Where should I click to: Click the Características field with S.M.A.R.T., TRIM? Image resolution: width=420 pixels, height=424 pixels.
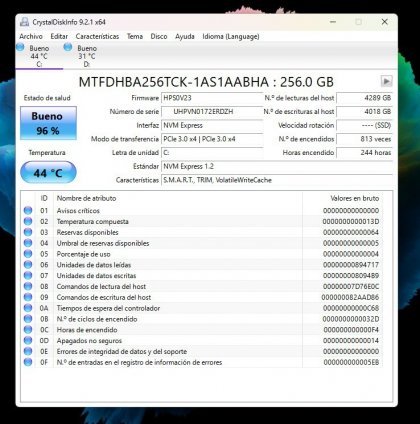277,180
